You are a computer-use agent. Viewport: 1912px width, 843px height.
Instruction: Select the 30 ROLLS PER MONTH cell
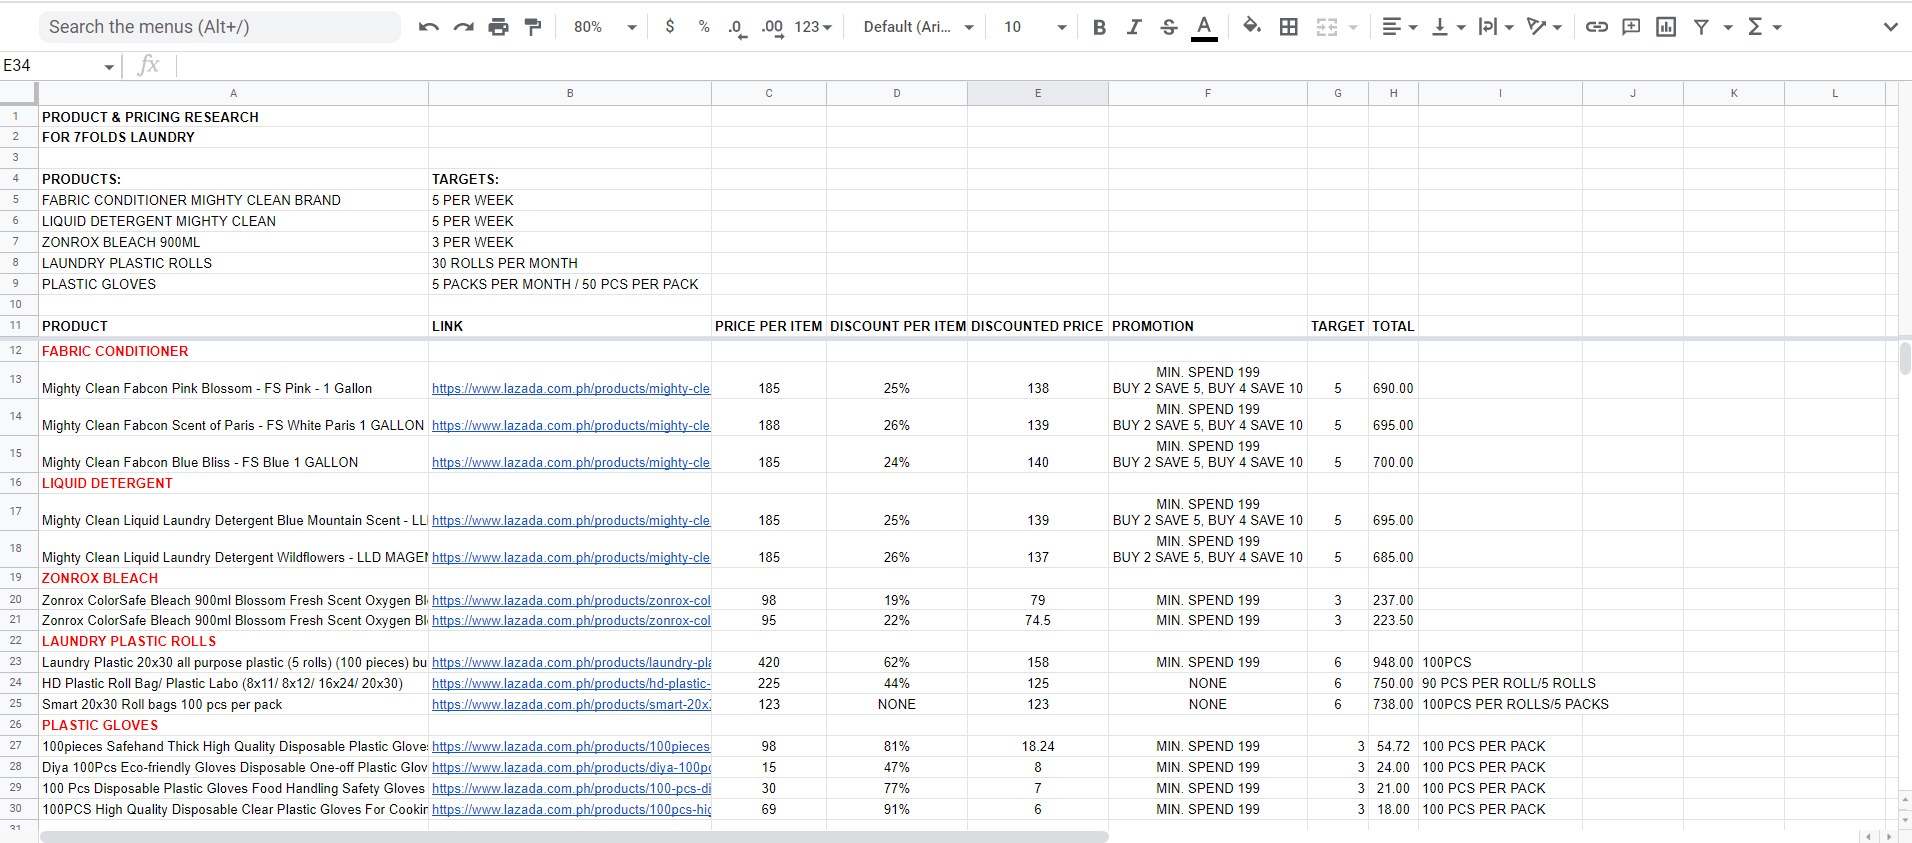(x=570, y=263)
